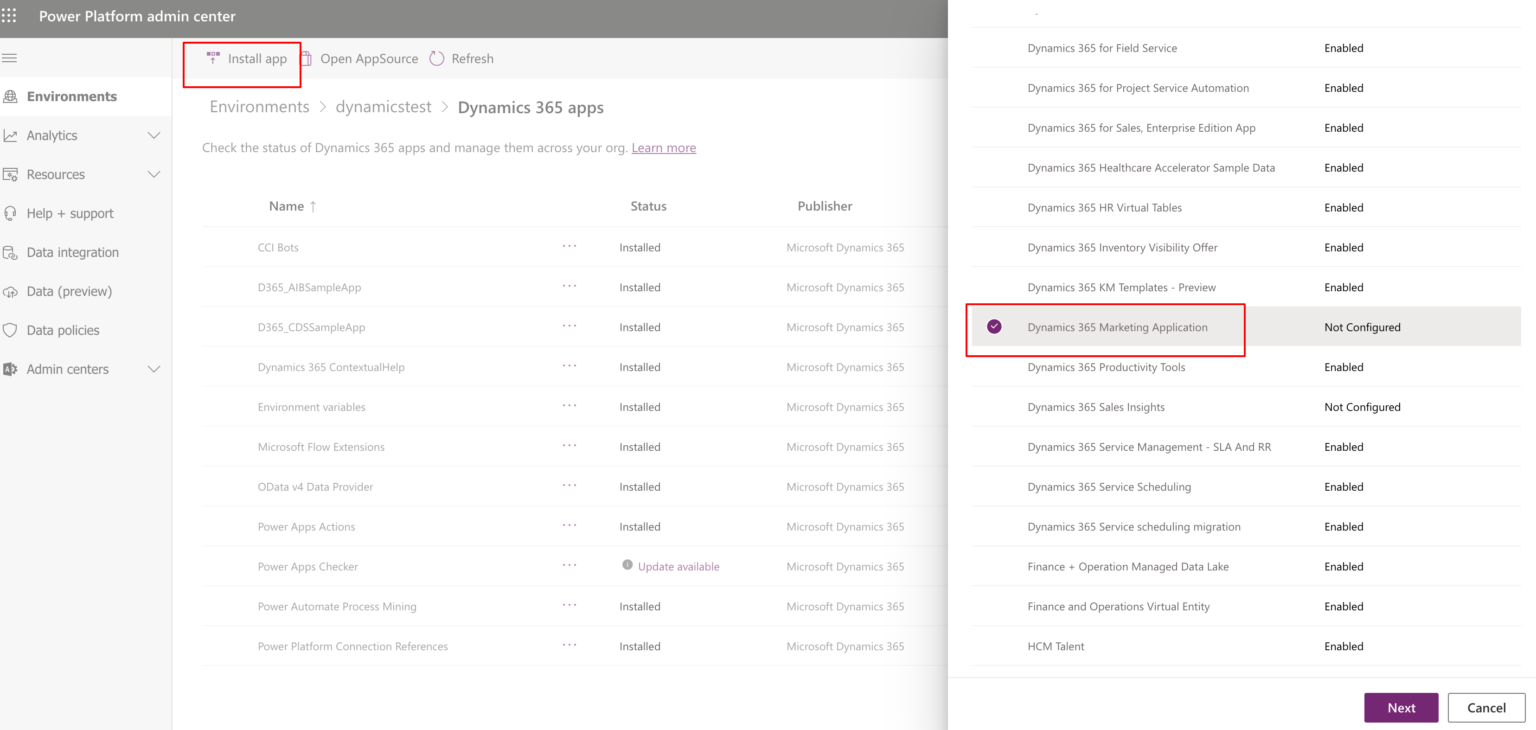
Task: Navigate to Environments via the breadcrumb
Action: tap(258, 106)
